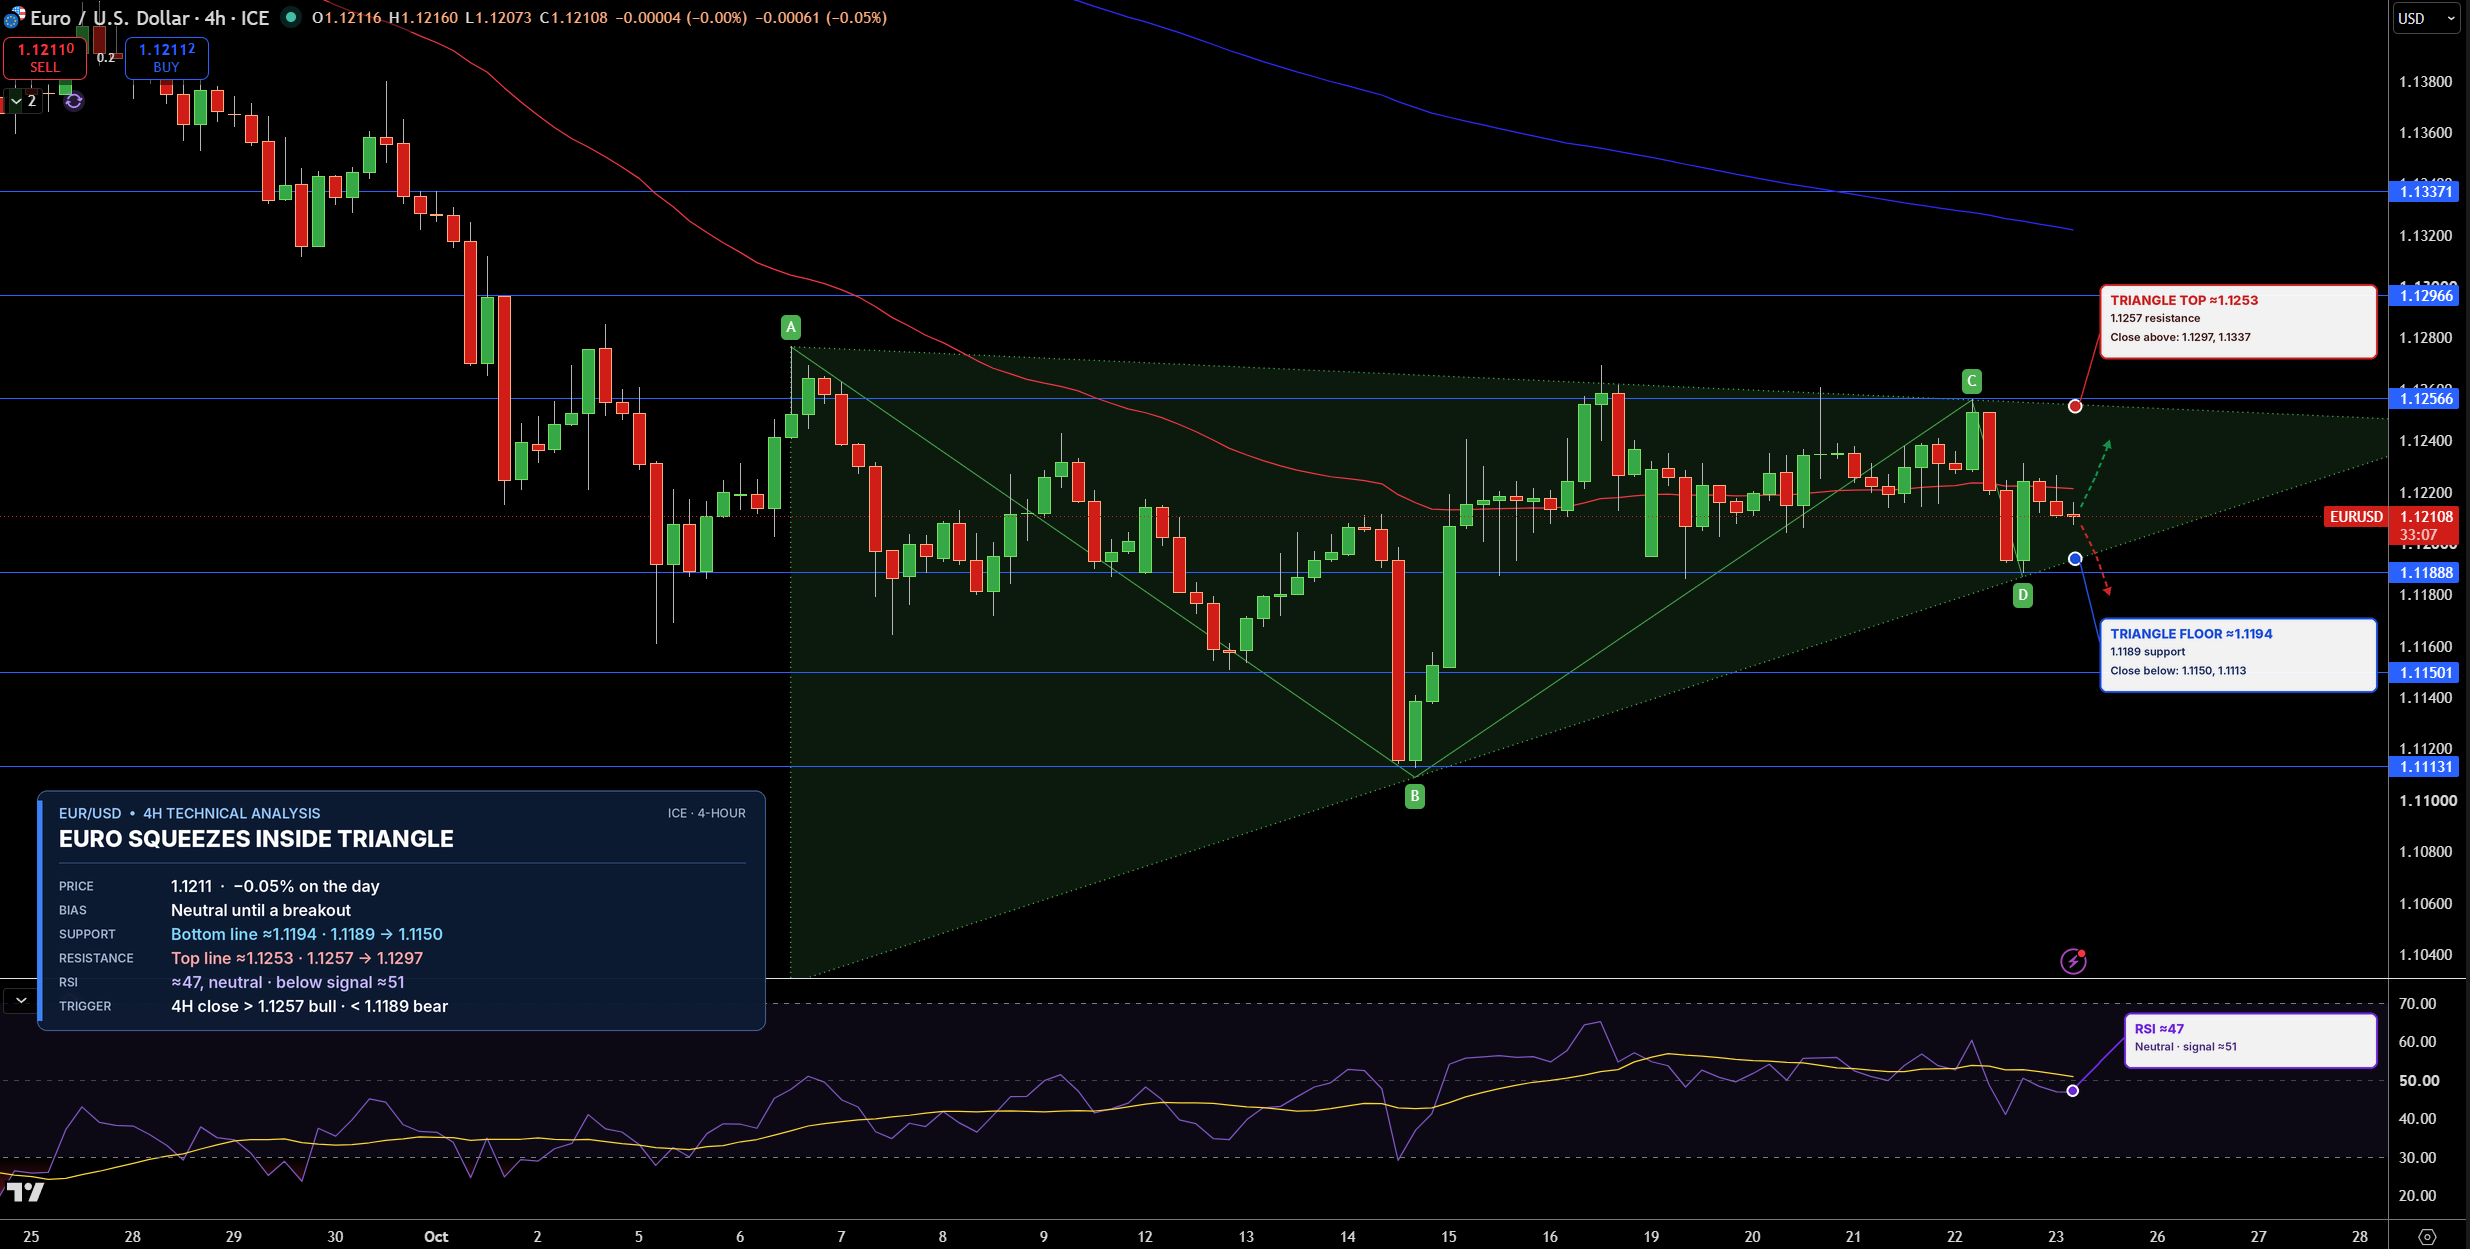Click the 1.11501 price line label
2470x1249 pixels.
tap(2426, 672)
